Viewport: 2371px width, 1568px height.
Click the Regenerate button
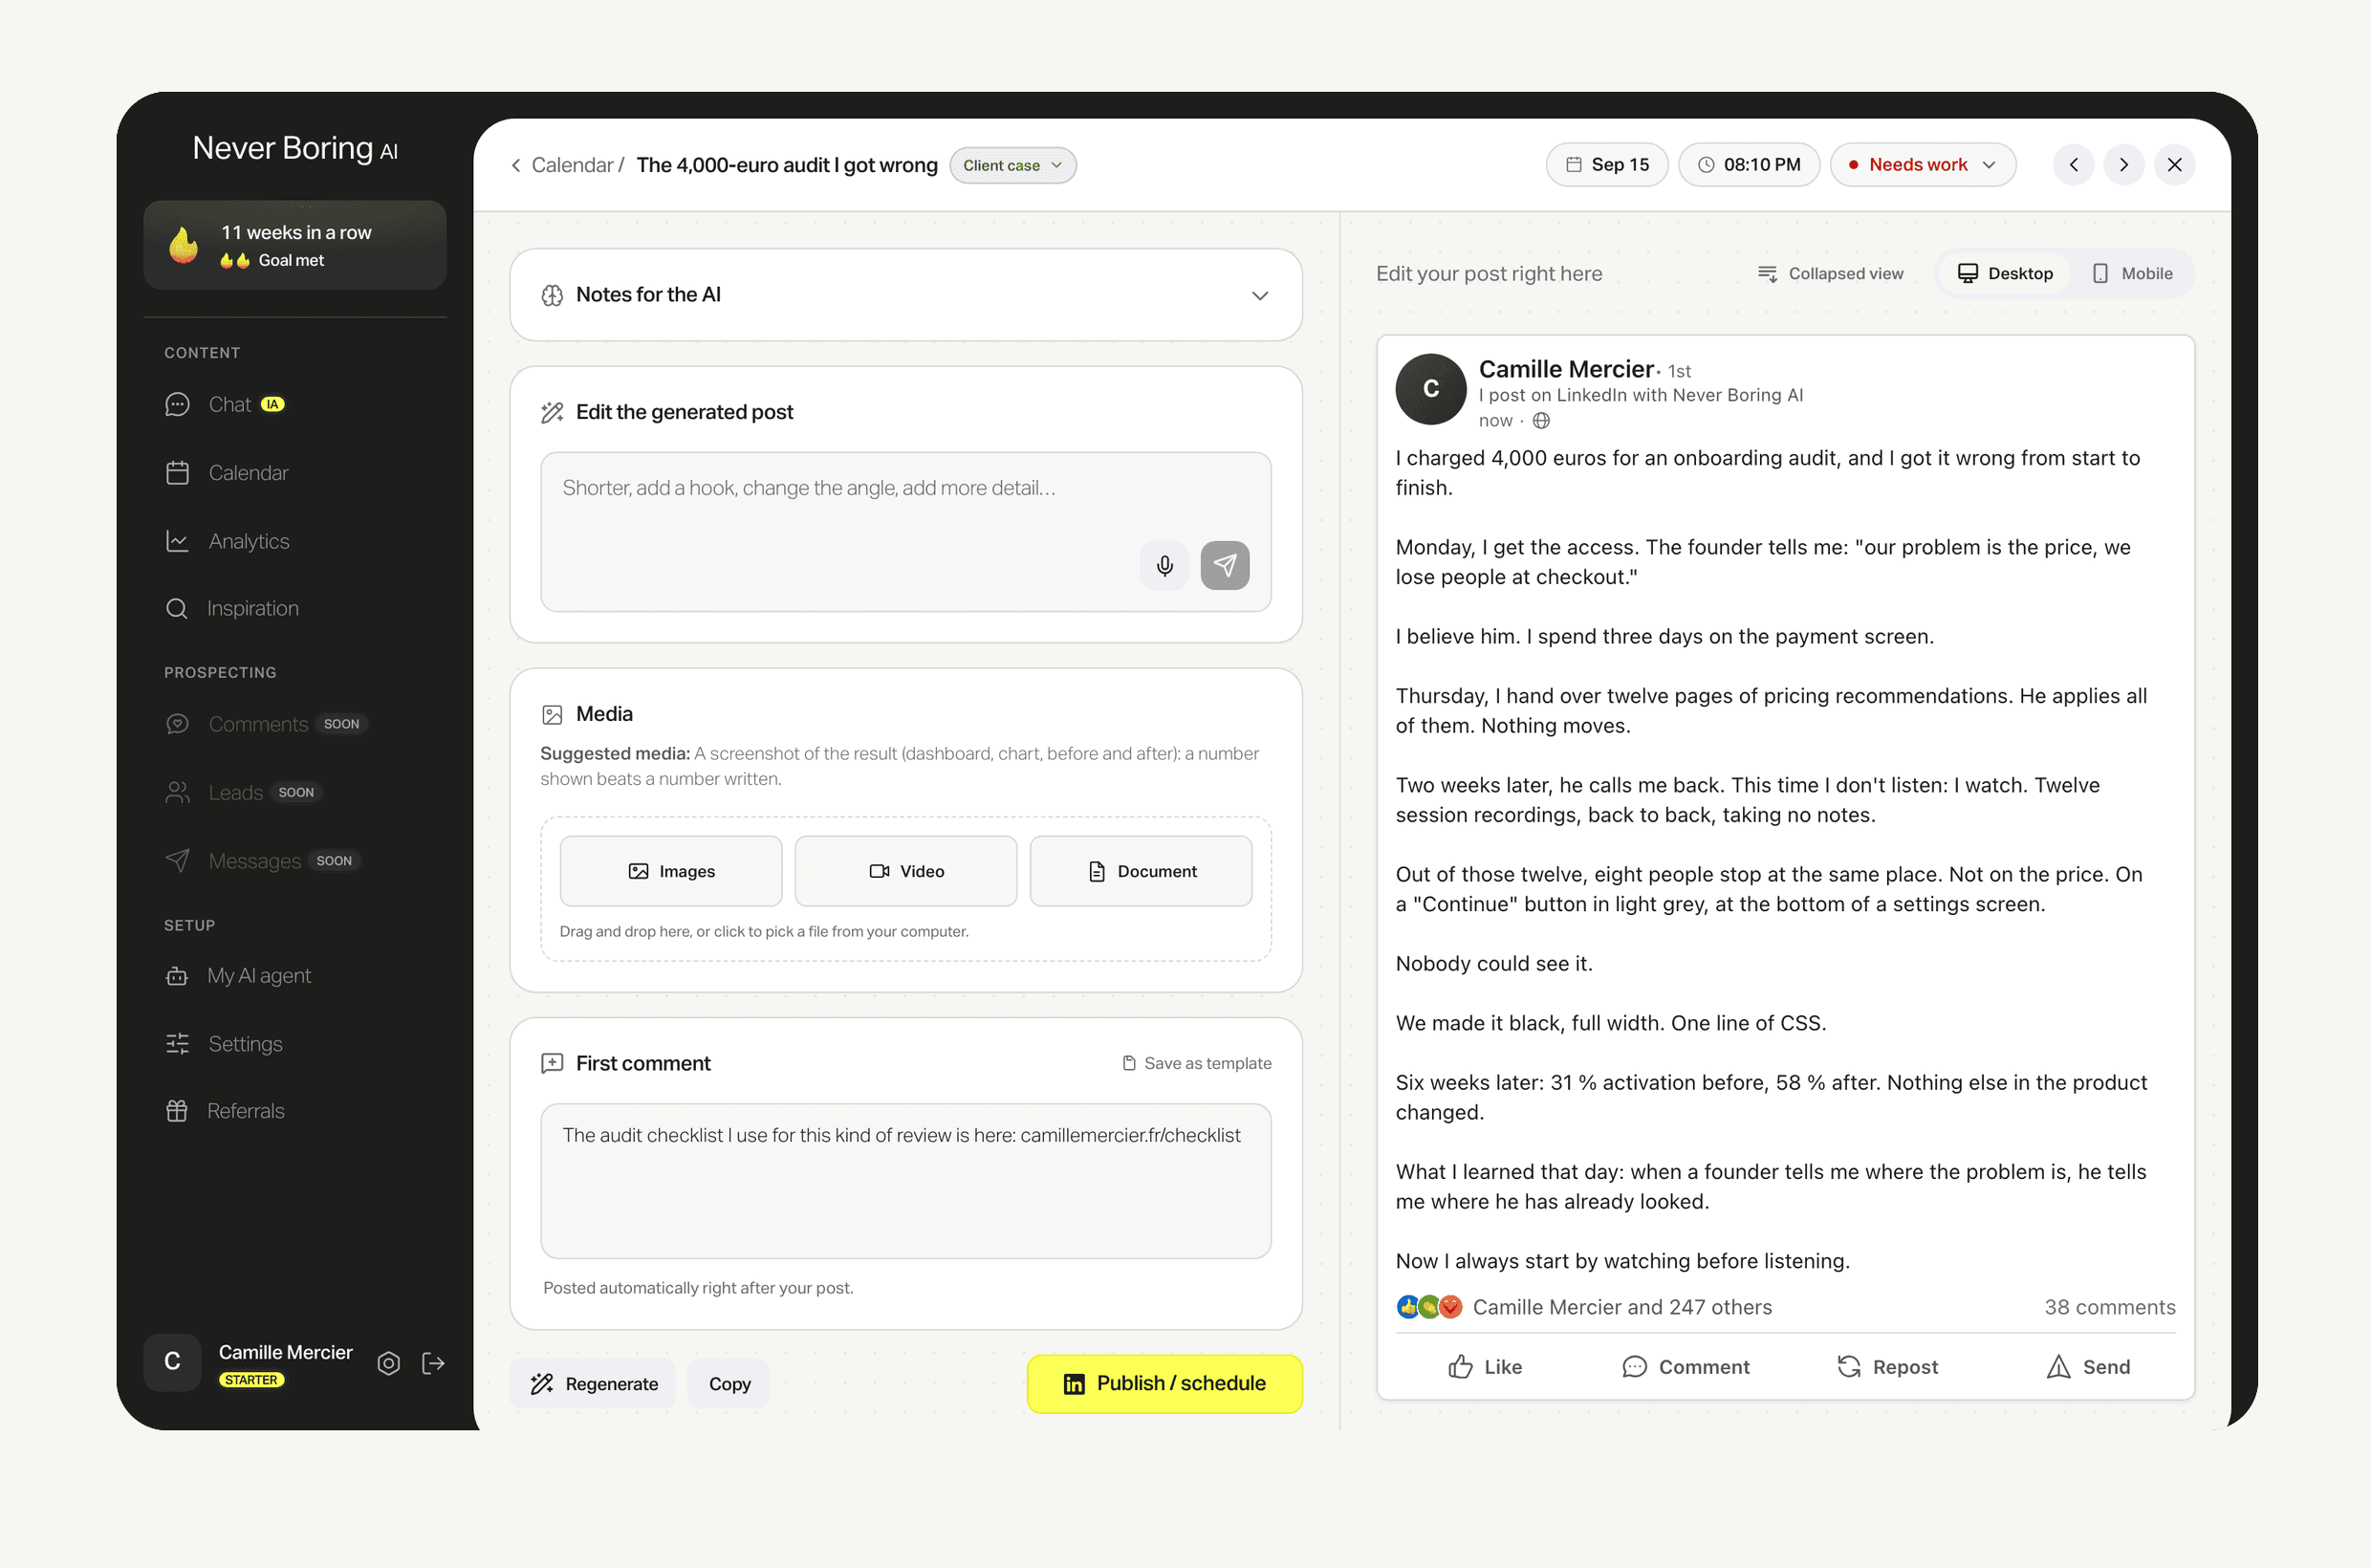click(593, 1384)
